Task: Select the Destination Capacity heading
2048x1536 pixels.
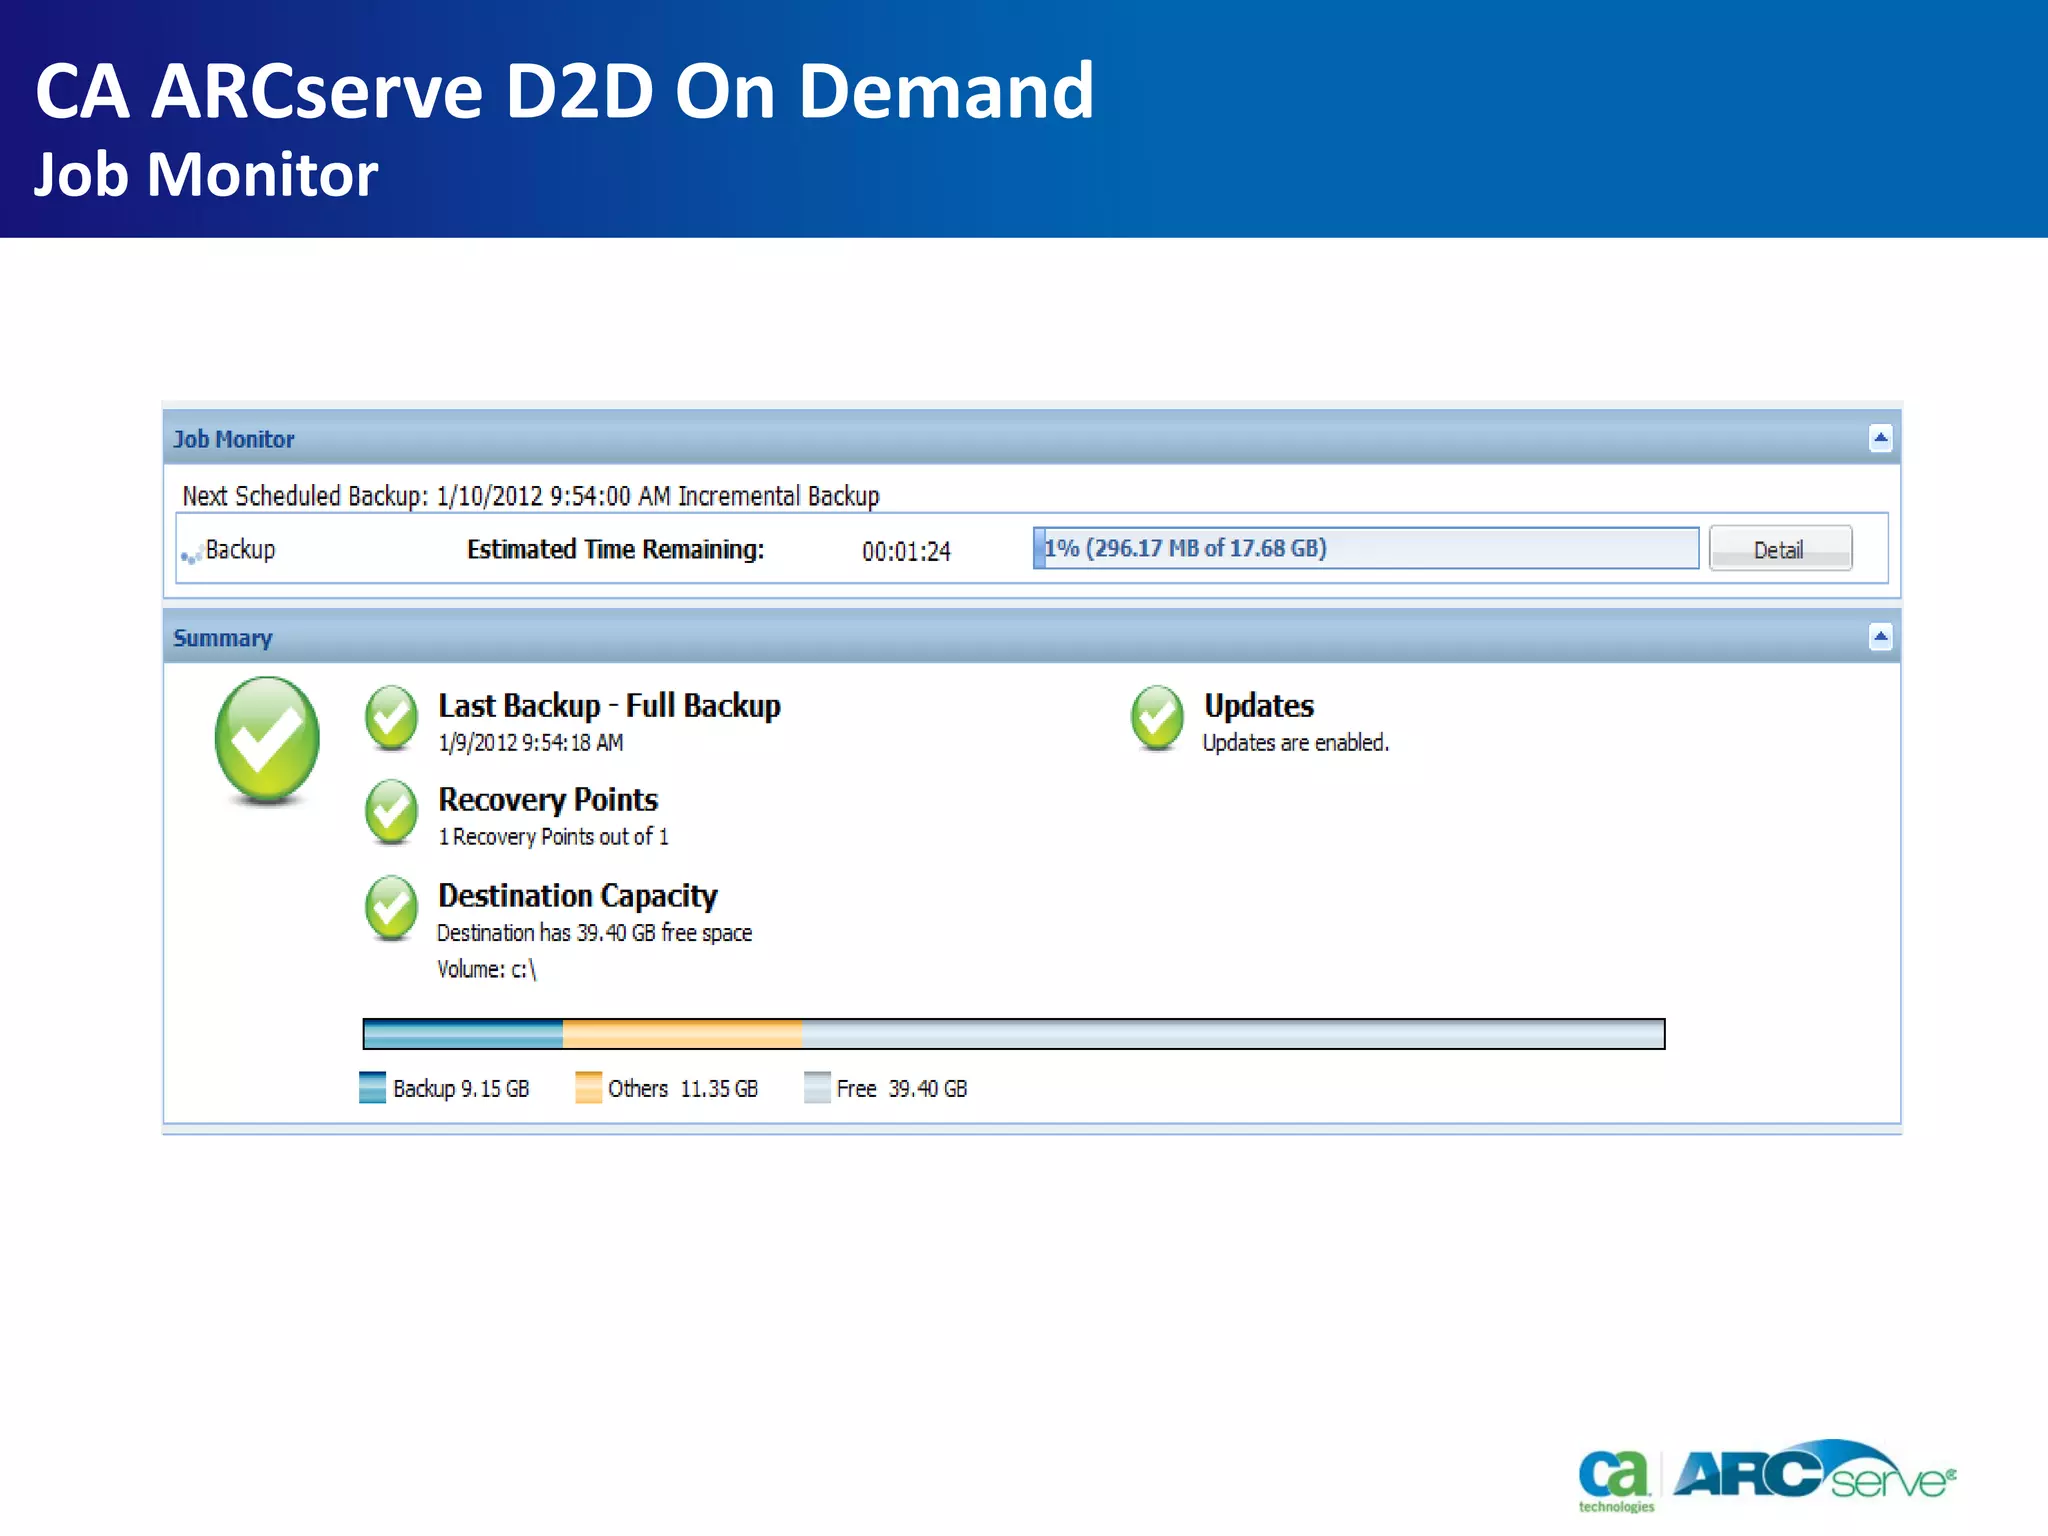Action: point(578,896)
